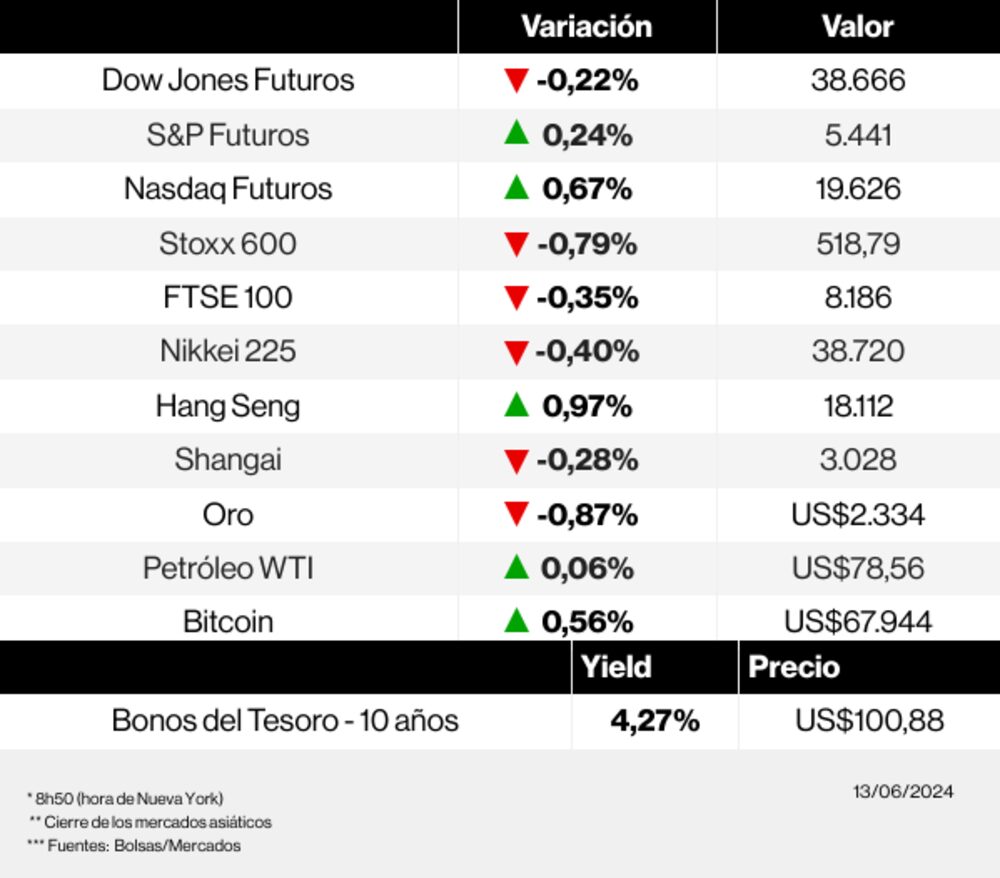Click the red down arrow in FTSE 100 row
Image resolution: width=1000 pixels, height=878 pixels.
pos(516,297)
